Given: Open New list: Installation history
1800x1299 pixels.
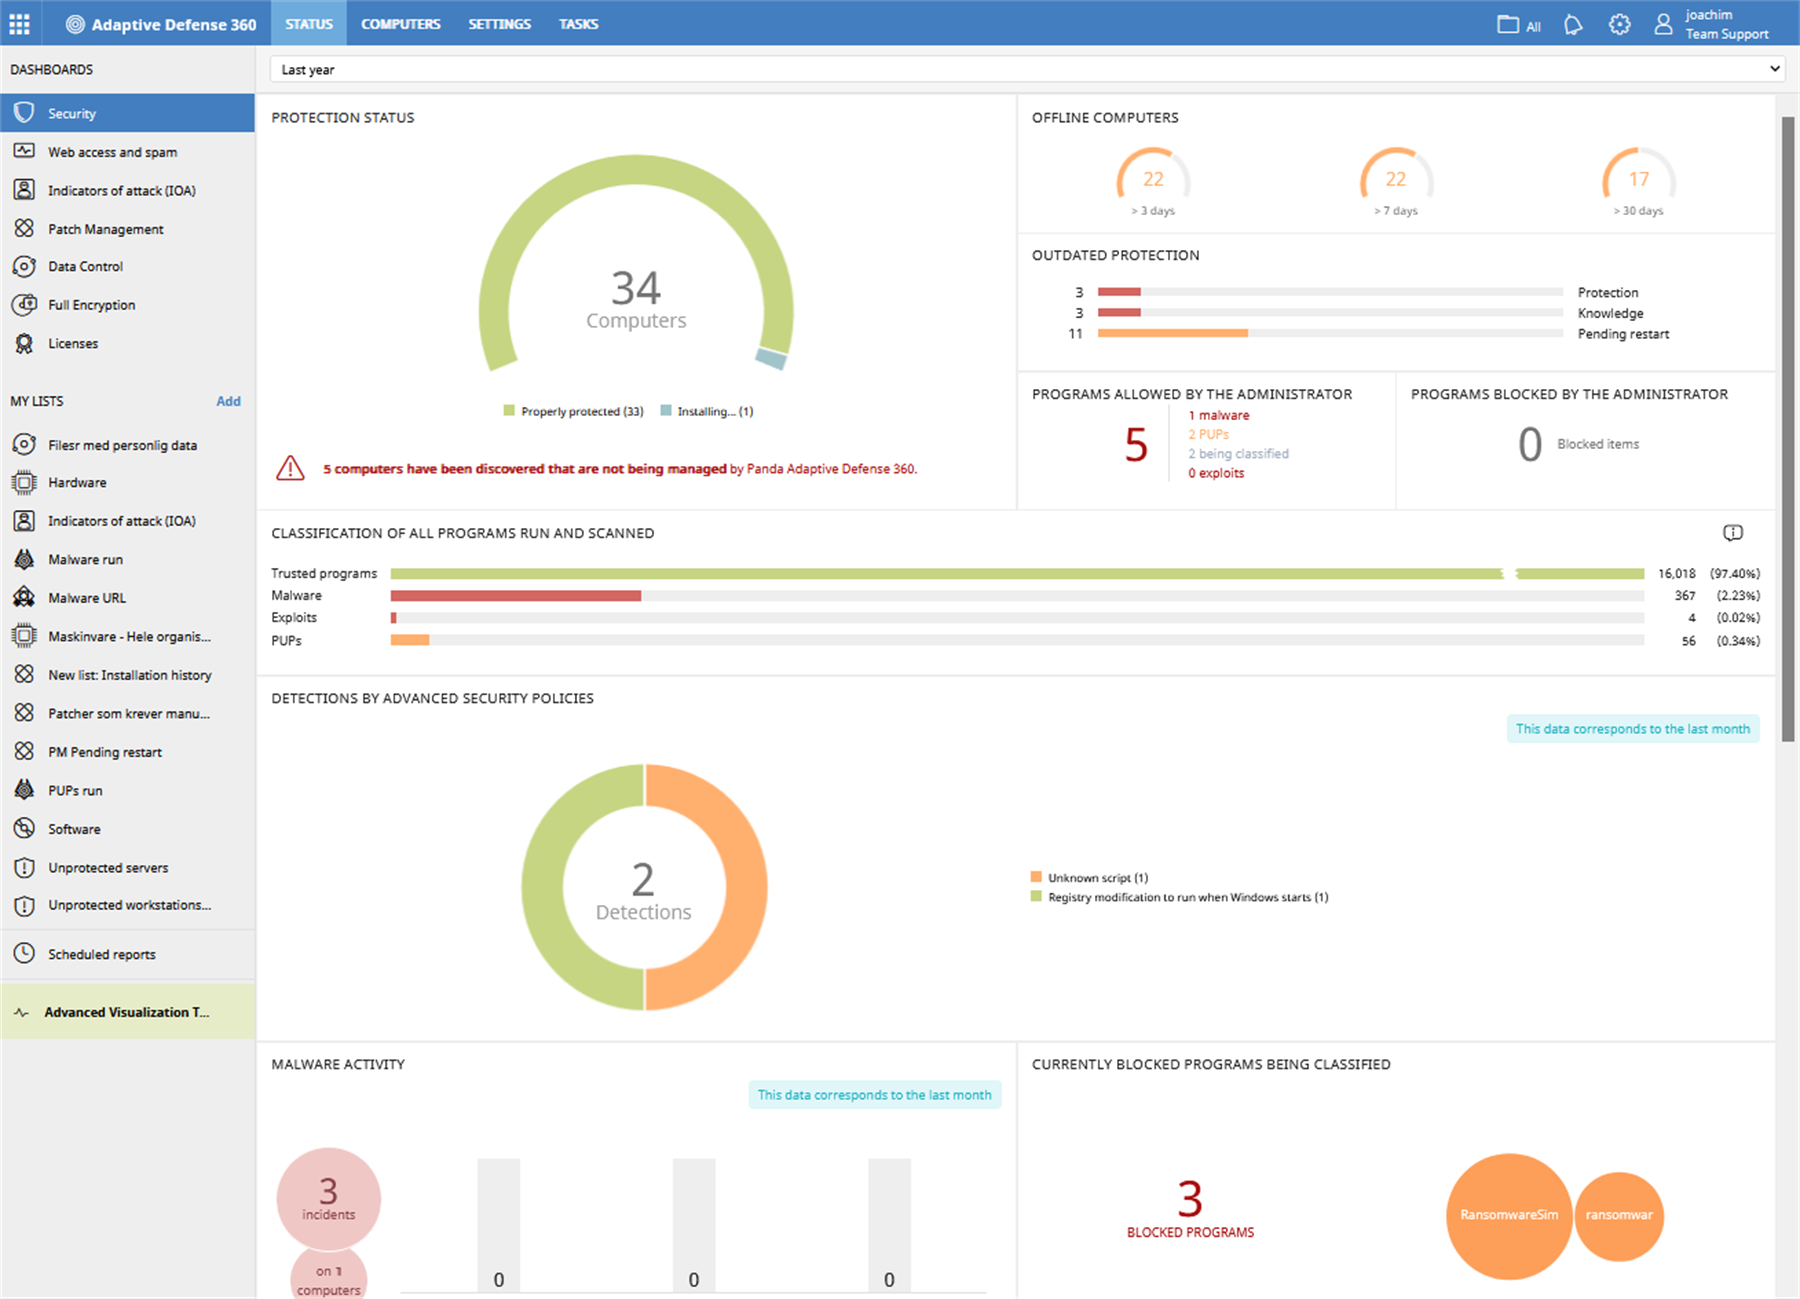Looking at the screenshot, I should pyautogui.click(x=128, y=675).
